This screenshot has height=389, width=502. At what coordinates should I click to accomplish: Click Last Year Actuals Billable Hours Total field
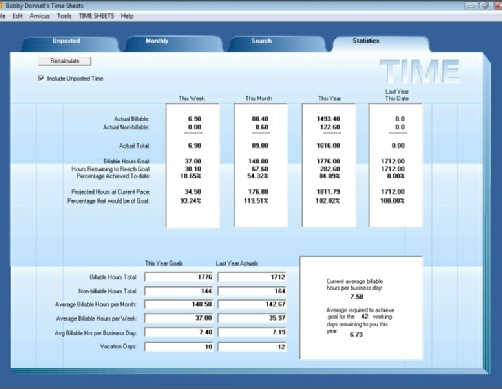coord(252,277)
